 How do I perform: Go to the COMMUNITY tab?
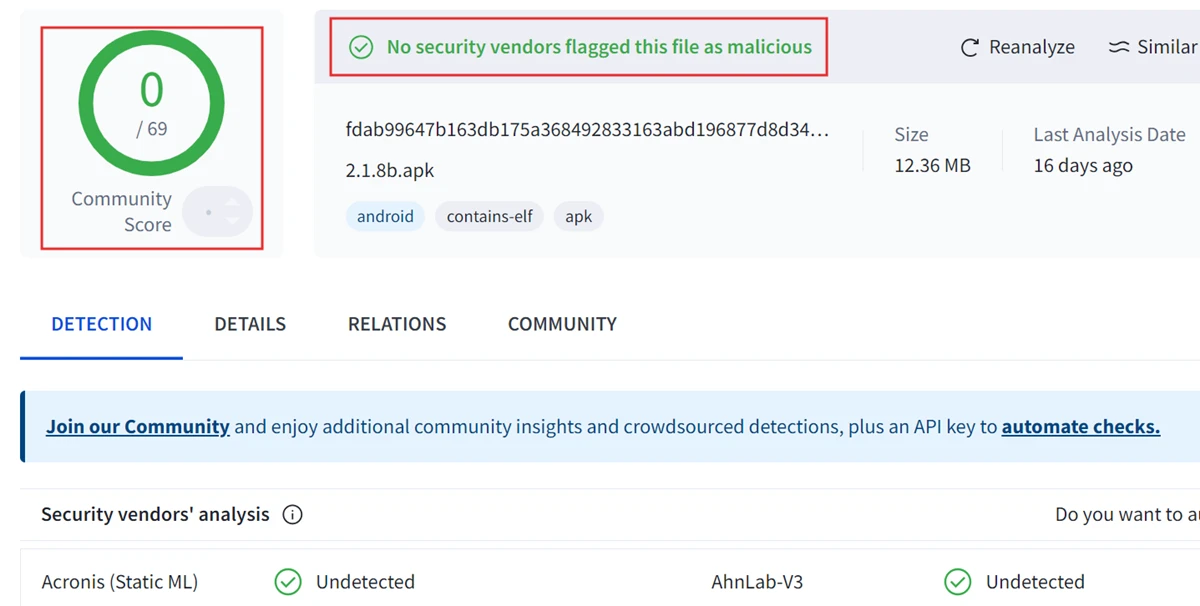562,324
